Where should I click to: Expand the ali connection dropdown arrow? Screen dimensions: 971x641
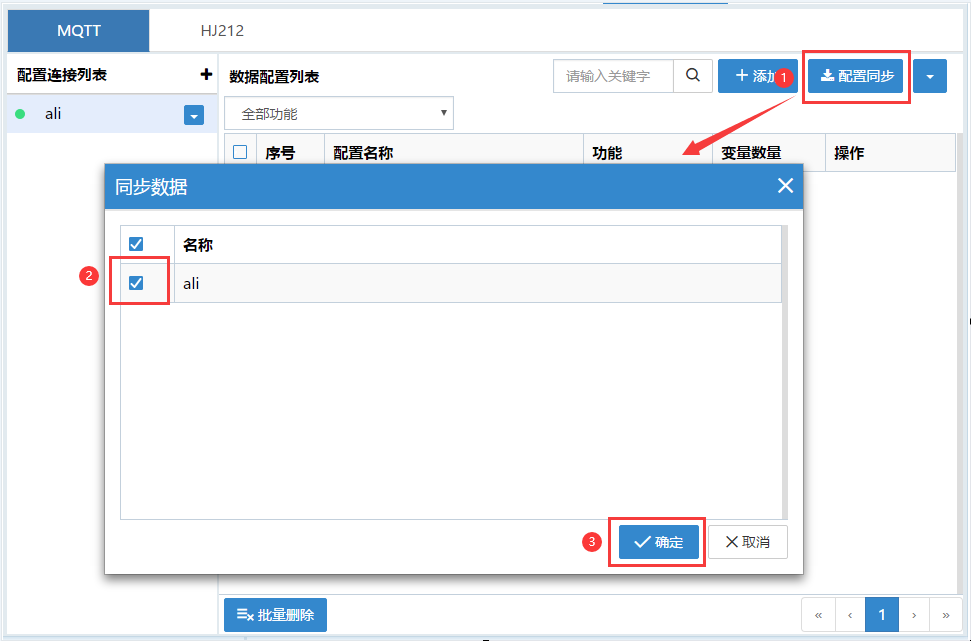[194, 115]
